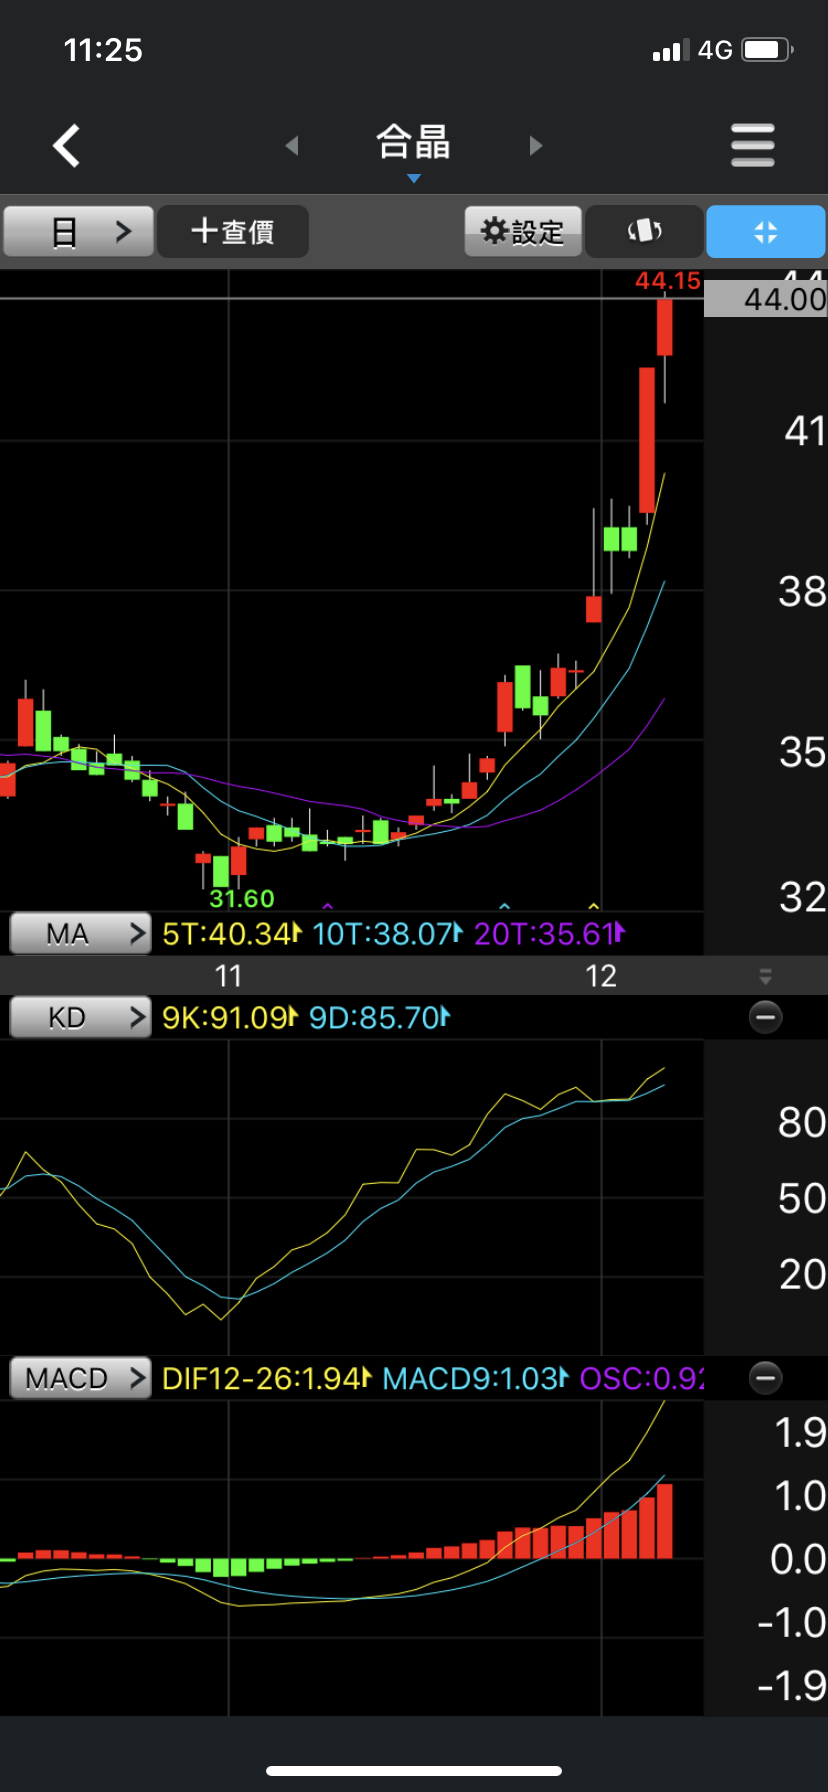Tap the latest red candlestick below 44.15

pos(664,328)
